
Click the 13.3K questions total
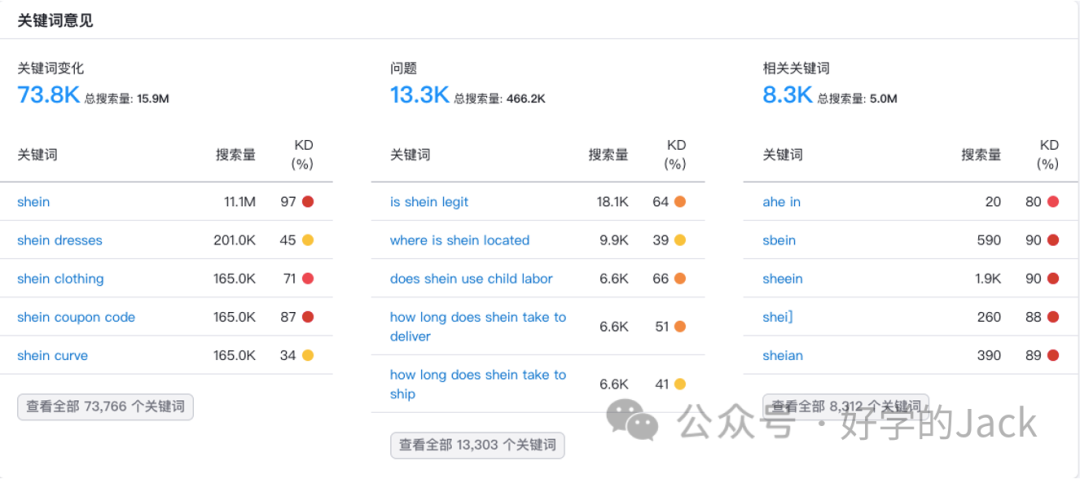pyautogui.click(x=419, y=94)
